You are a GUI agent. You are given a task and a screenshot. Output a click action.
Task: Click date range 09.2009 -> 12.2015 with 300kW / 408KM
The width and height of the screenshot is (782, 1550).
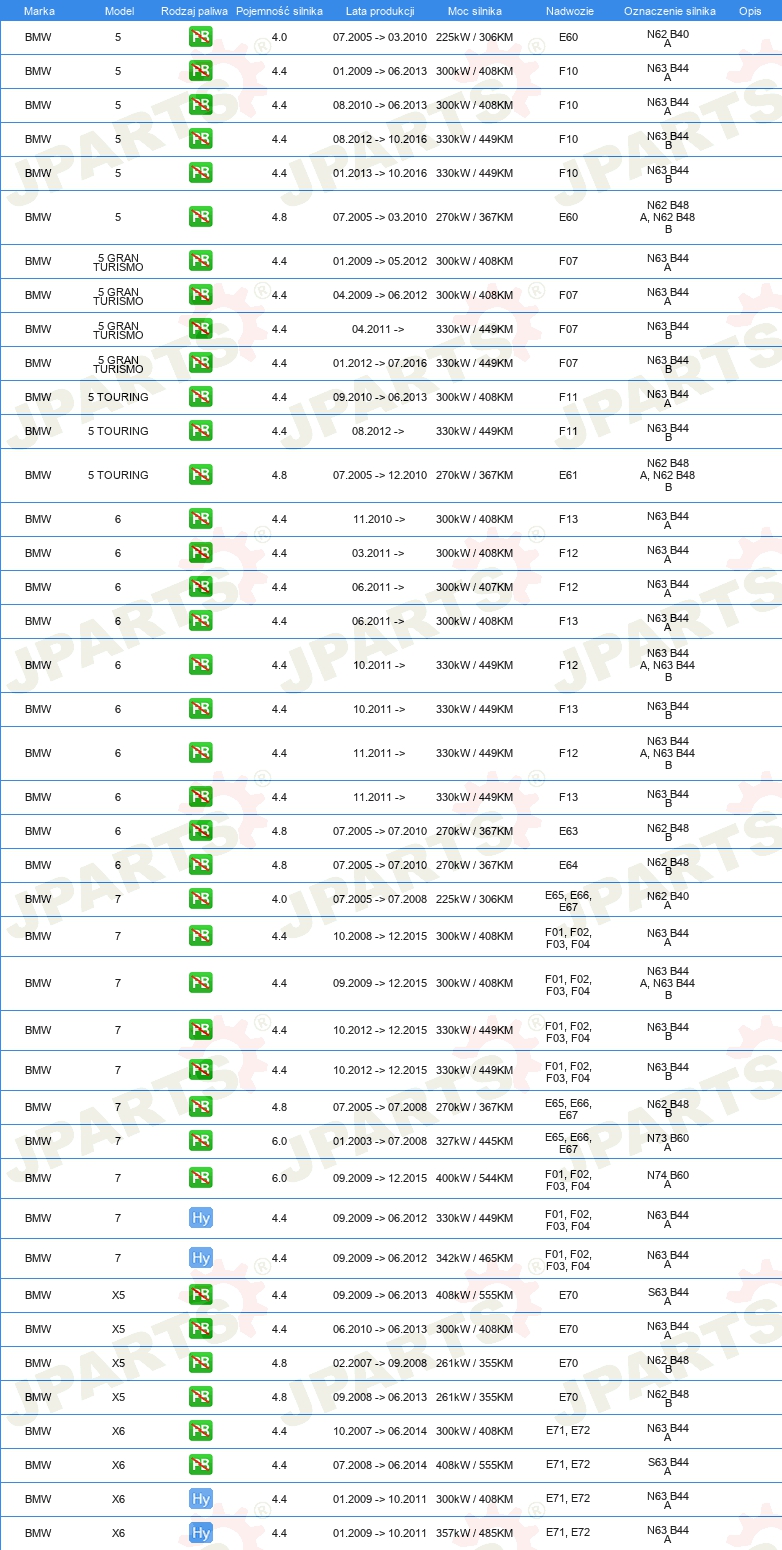click(x=380, y=983)
